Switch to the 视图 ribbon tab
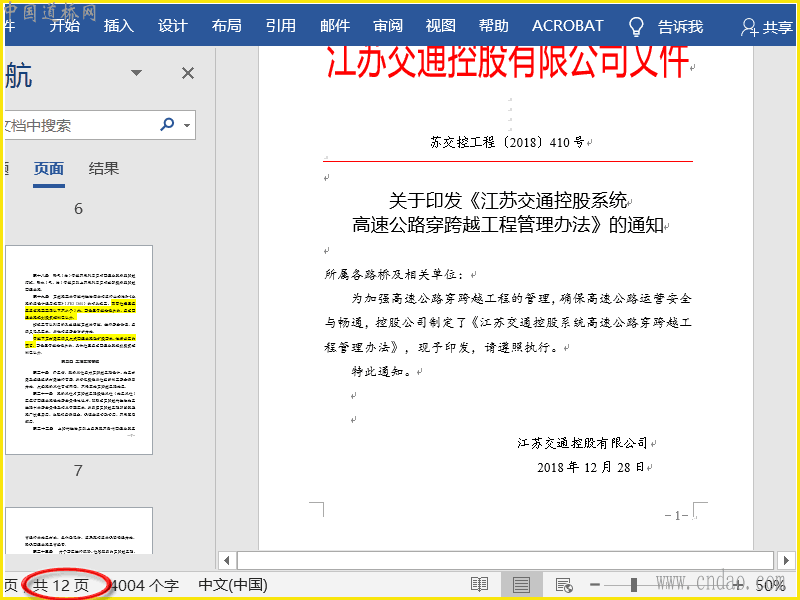 (x=441, y=26)
